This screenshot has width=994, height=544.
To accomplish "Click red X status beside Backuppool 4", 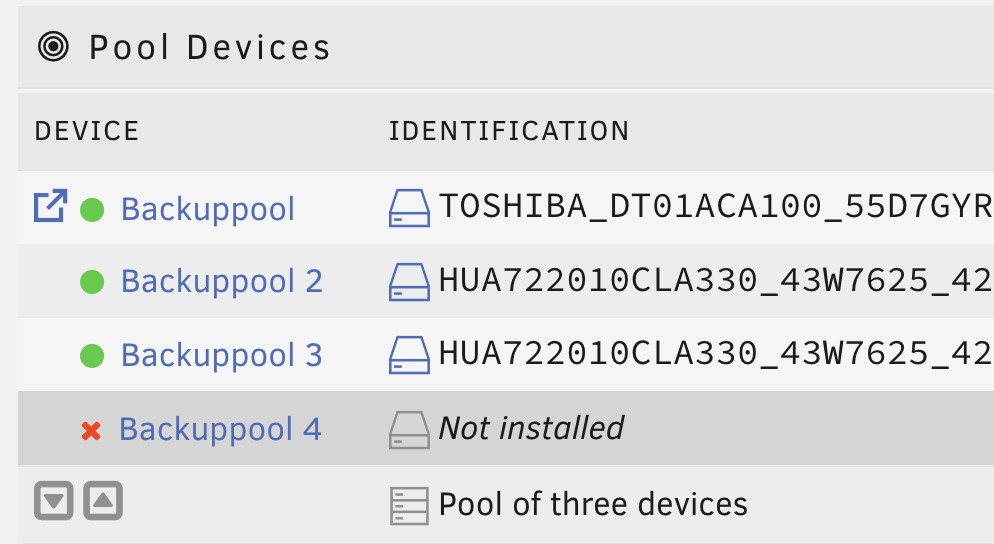I will point(91,431).
